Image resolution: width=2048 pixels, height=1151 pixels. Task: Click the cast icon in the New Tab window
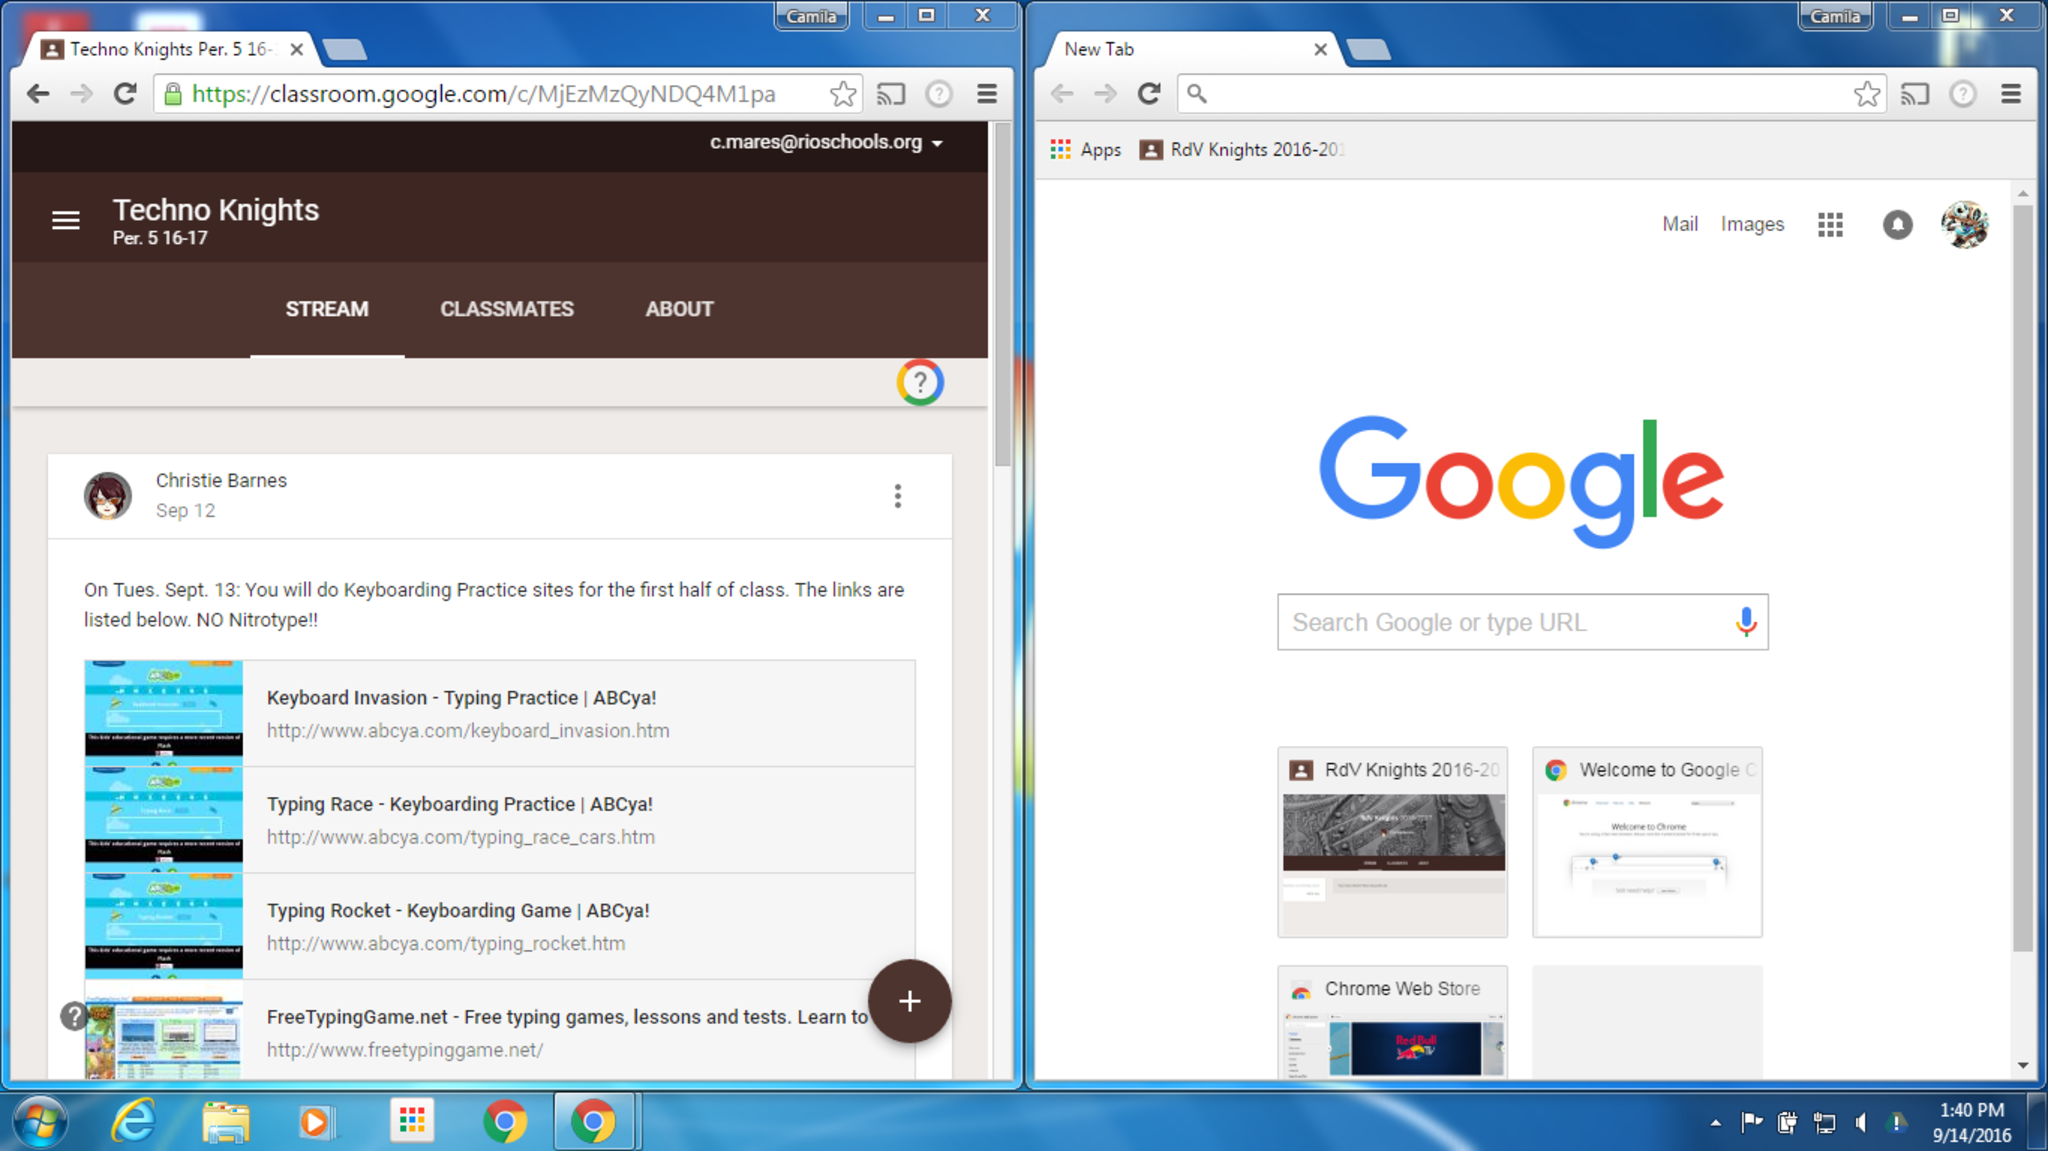pyautogui.click(x=1914, y=94)
